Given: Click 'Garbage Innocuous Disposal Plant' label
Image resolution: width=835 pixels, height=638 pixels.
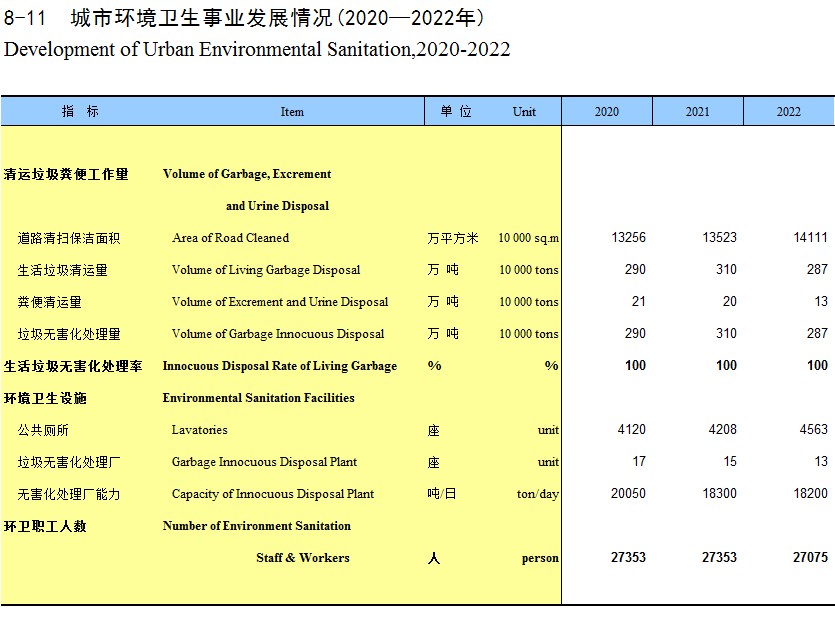Looking at the screenshot, I should point(264,462).
